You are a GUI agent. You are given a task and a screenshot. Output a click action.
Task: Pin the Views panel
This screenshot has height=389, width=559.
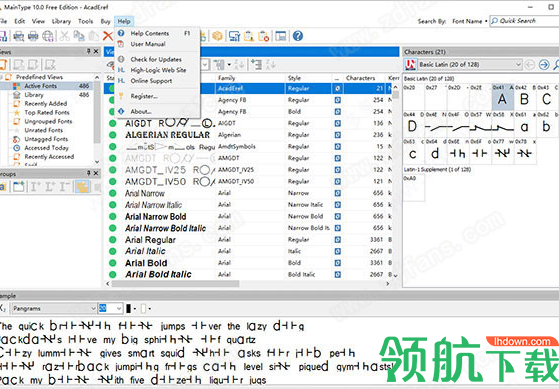88,52
